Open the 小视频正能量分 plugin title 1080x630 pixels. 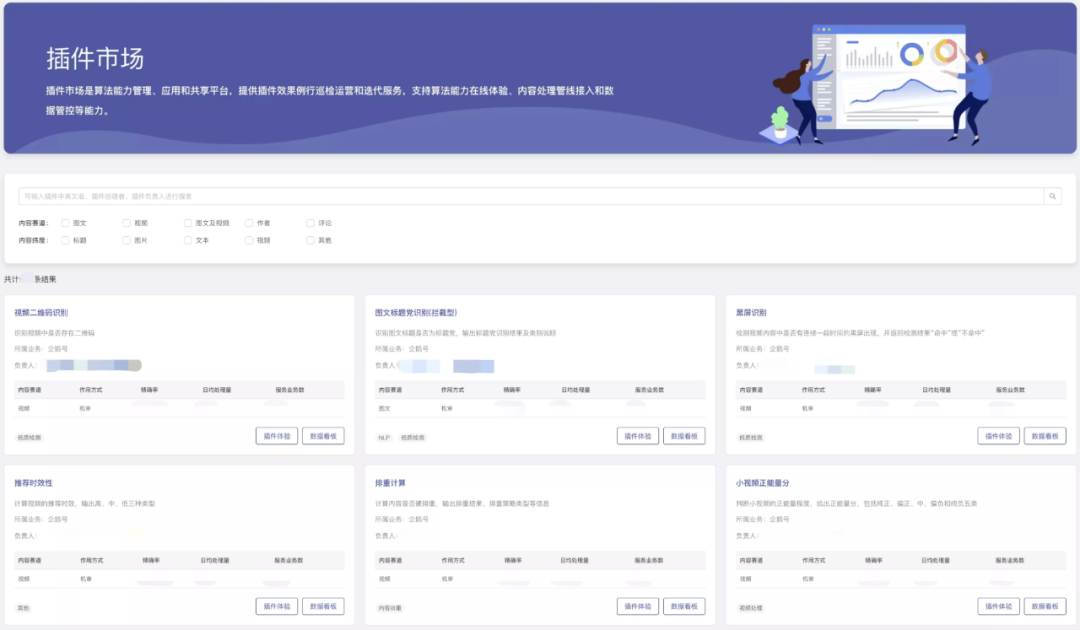coord(762,483)
